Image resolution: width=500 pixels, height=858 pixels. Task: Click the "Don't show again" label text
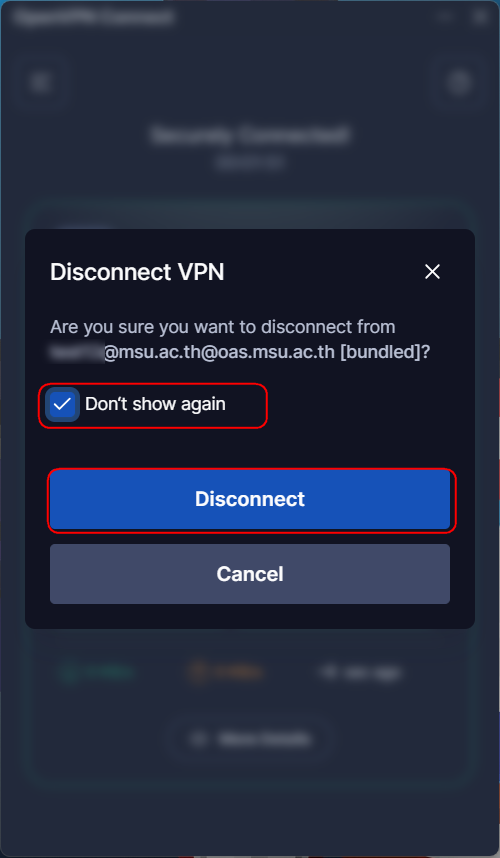pos(155,404)
